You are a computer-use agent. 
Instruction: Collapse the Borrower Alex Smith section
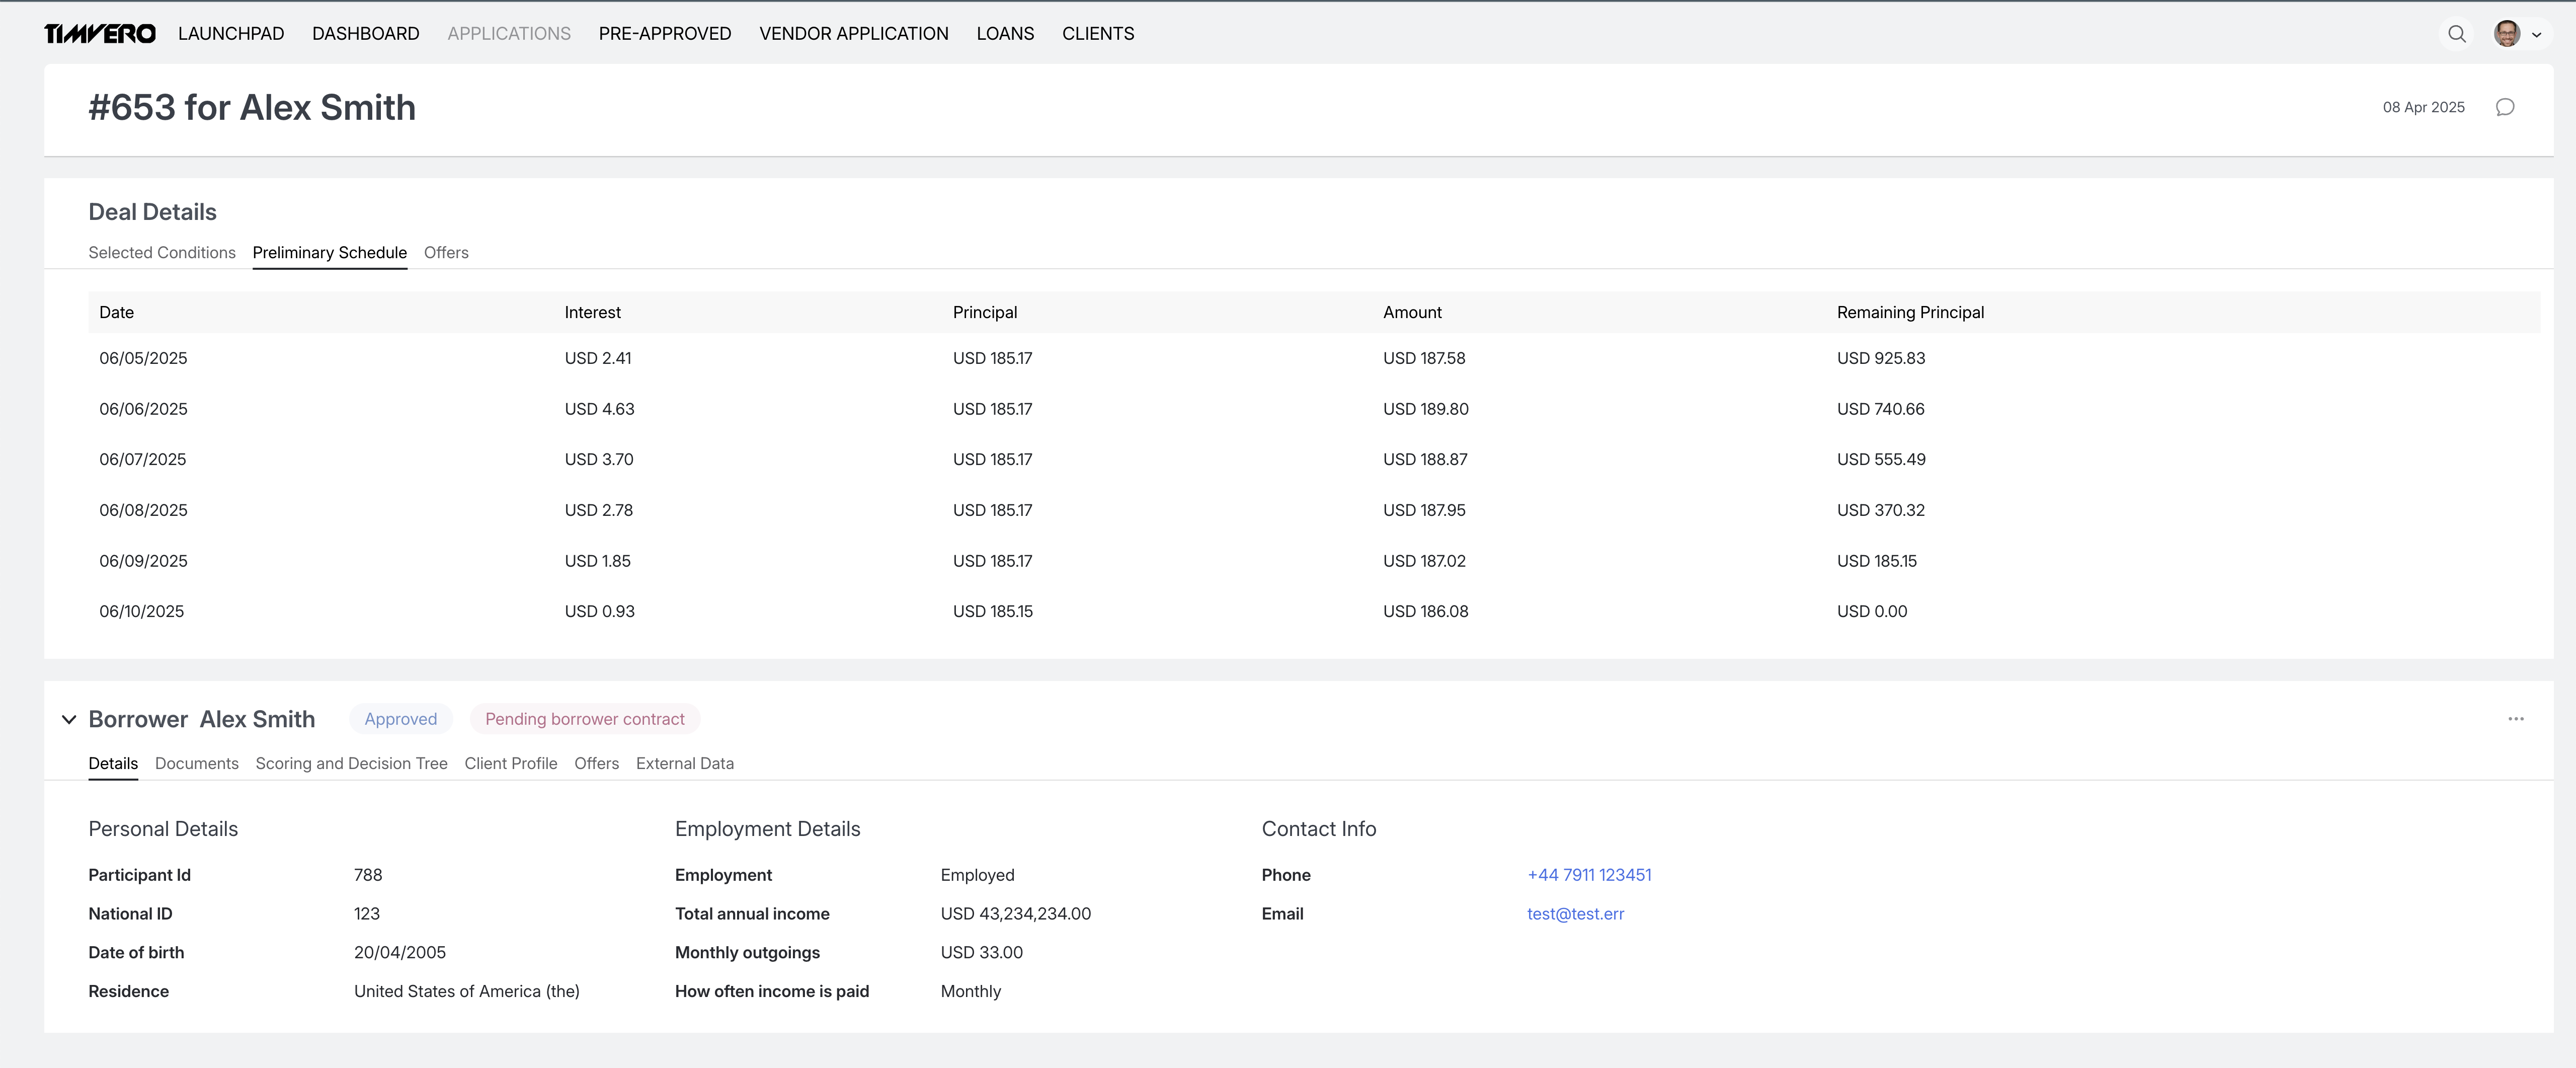[x=69, y=719]
